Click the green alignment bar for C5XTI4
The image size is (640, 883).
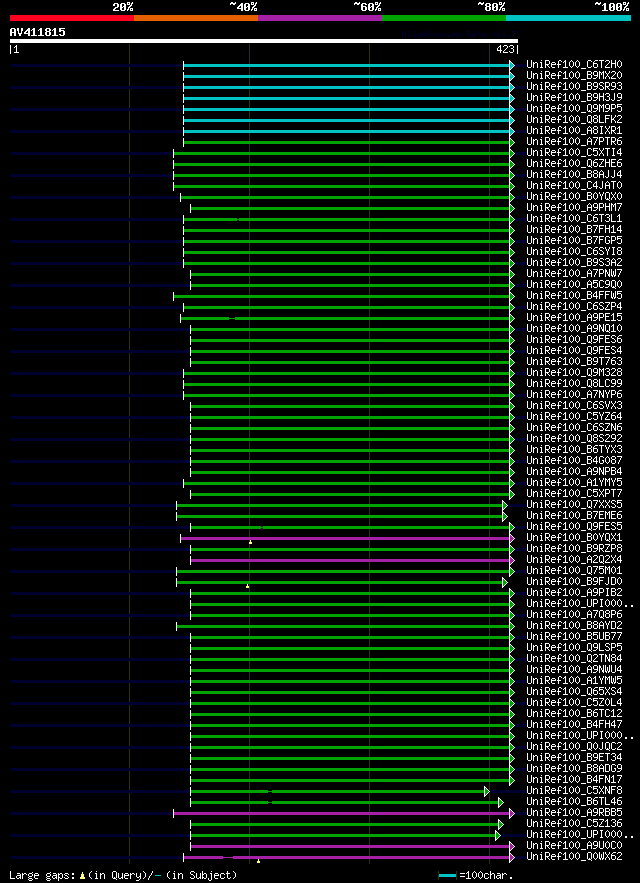[x=342, y=153]
